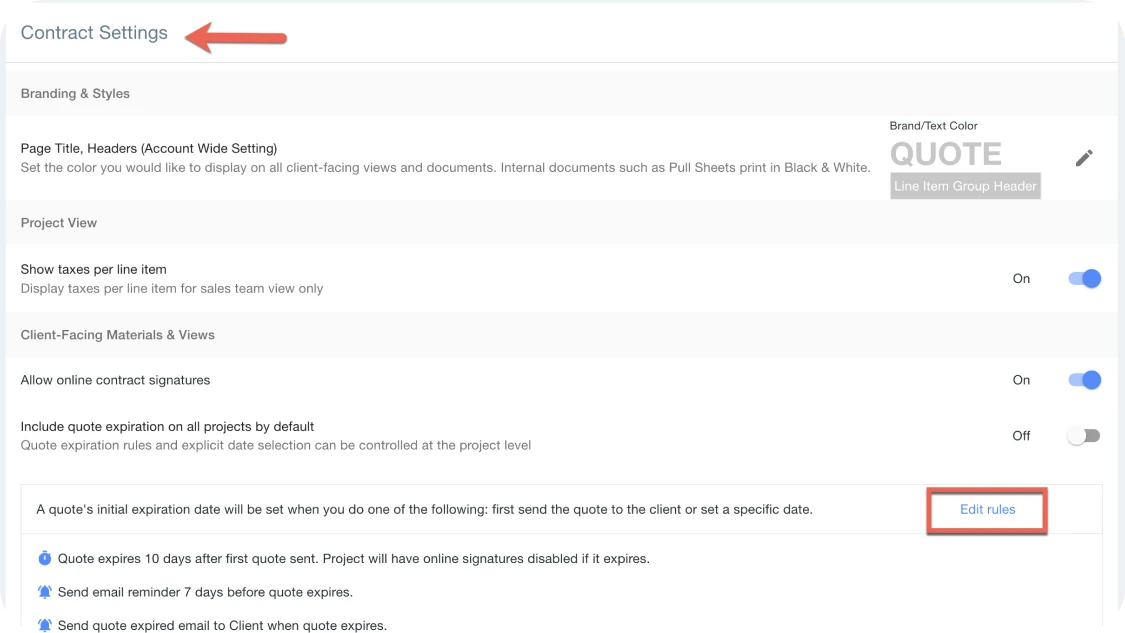Viewport: 1125px width, 633px height.
Task: Click the "On" label beside taxes per line item
Action: [x=1021, y=278]
